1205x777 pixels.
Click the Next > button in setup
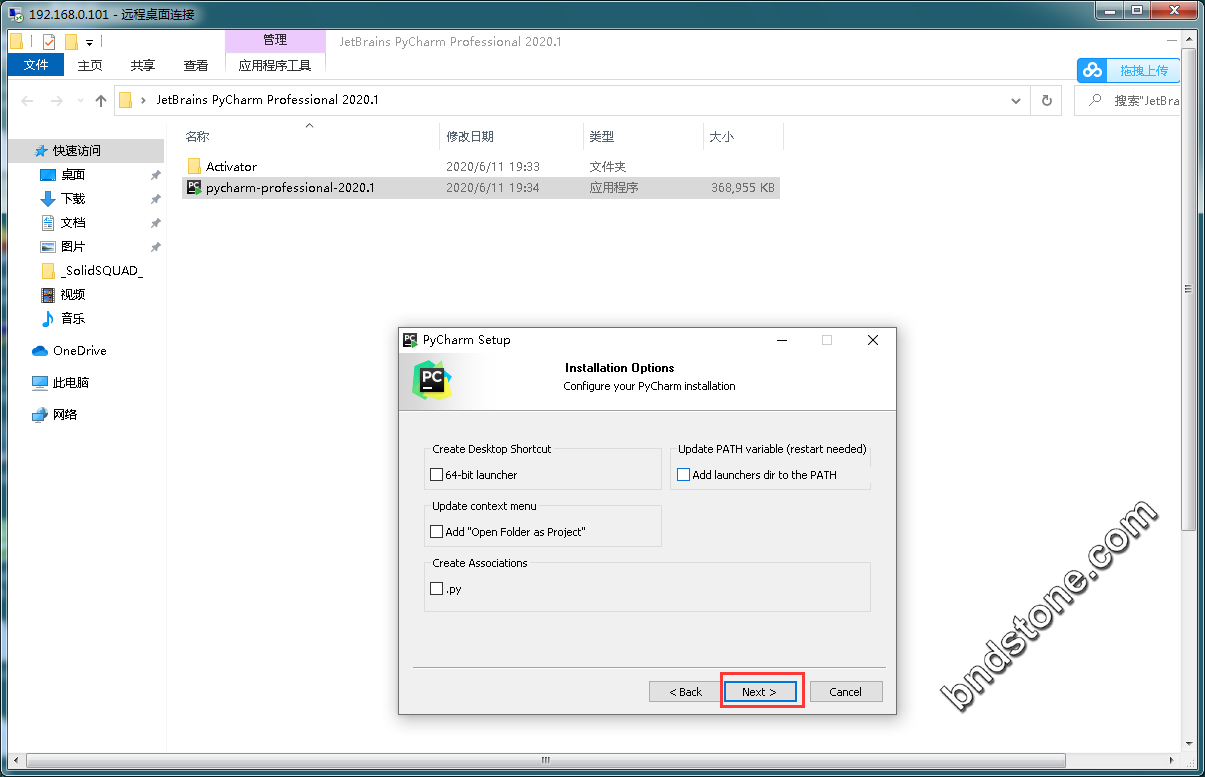[x=759, y=692]
